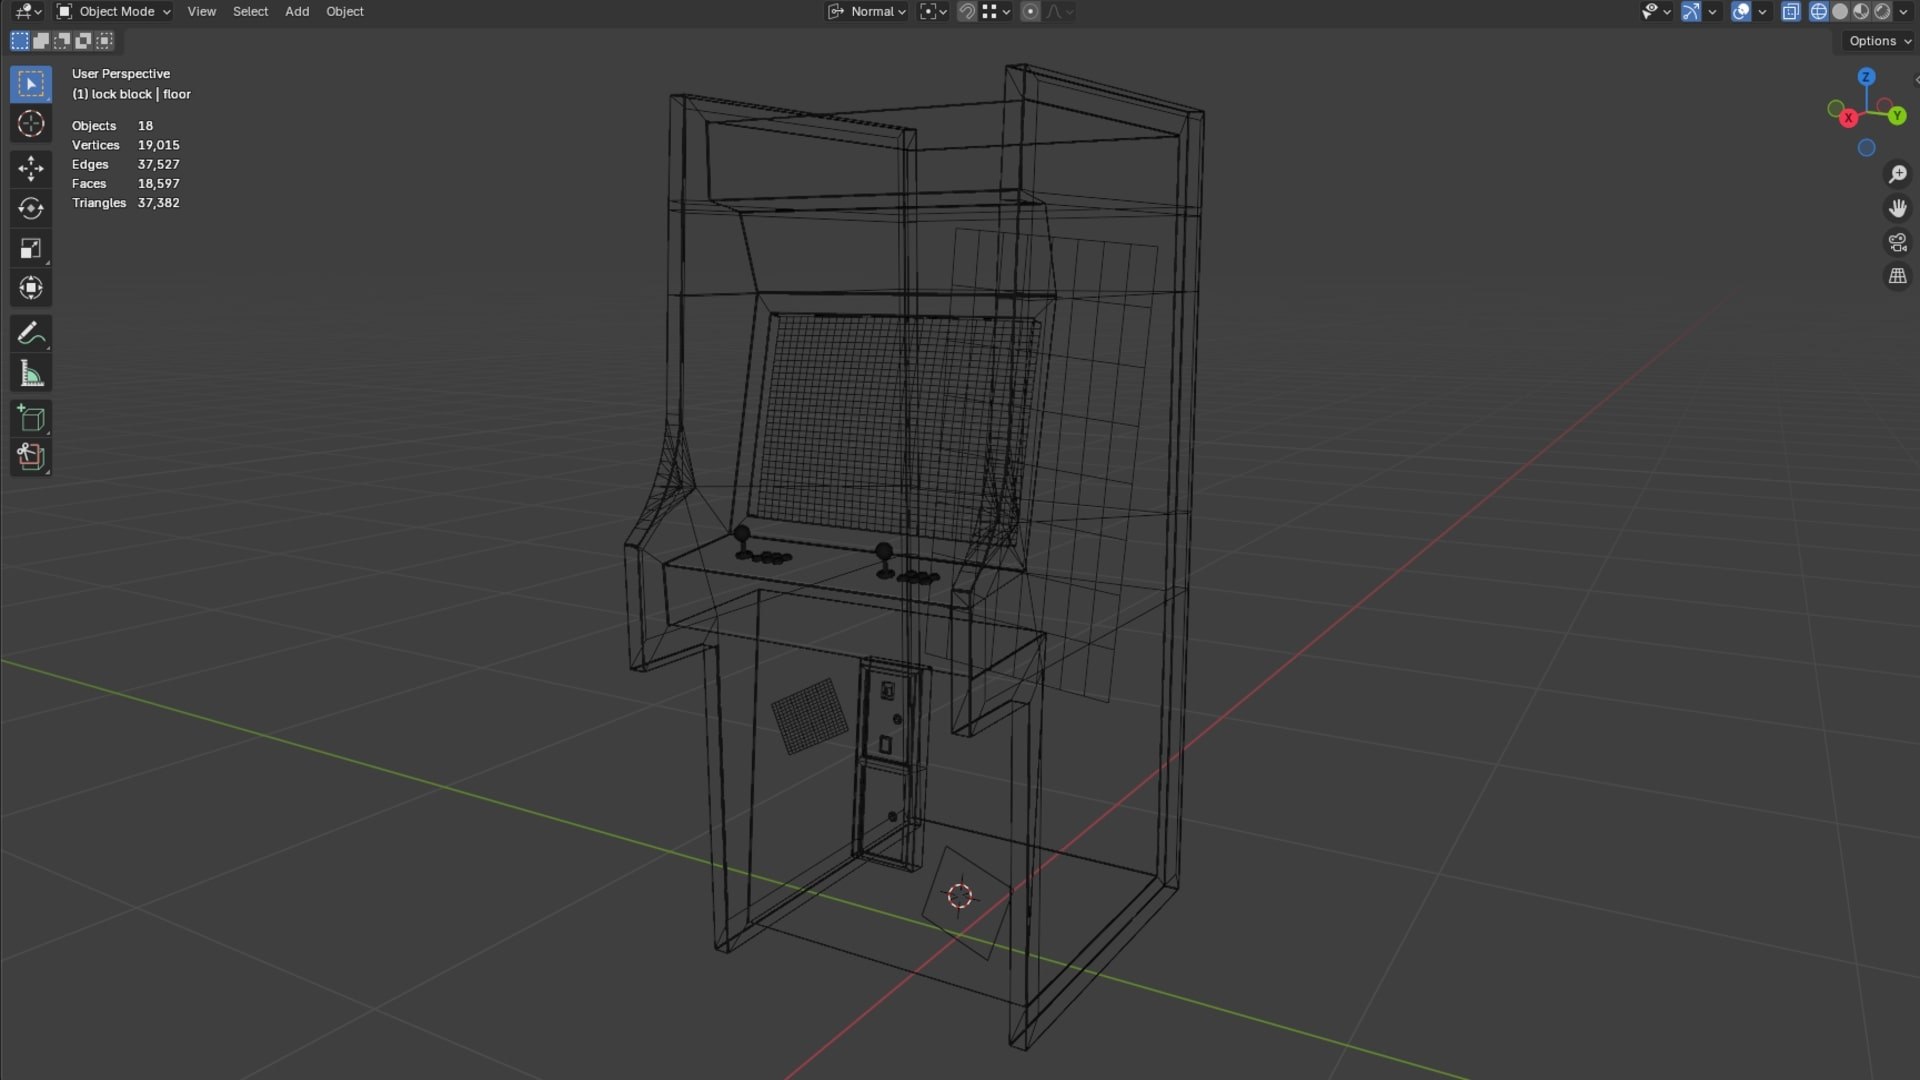Click the blue Z axis gizmo

1866,77
